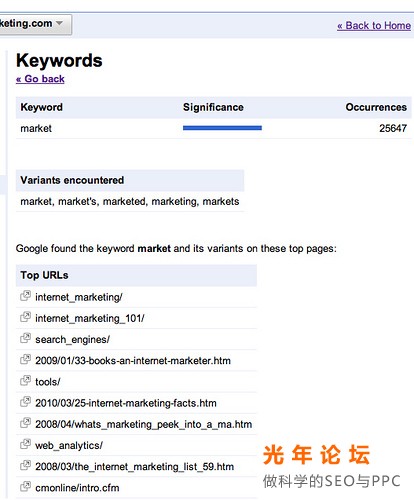Open the internet_marketing/ URL

click(x=79, y=297)
